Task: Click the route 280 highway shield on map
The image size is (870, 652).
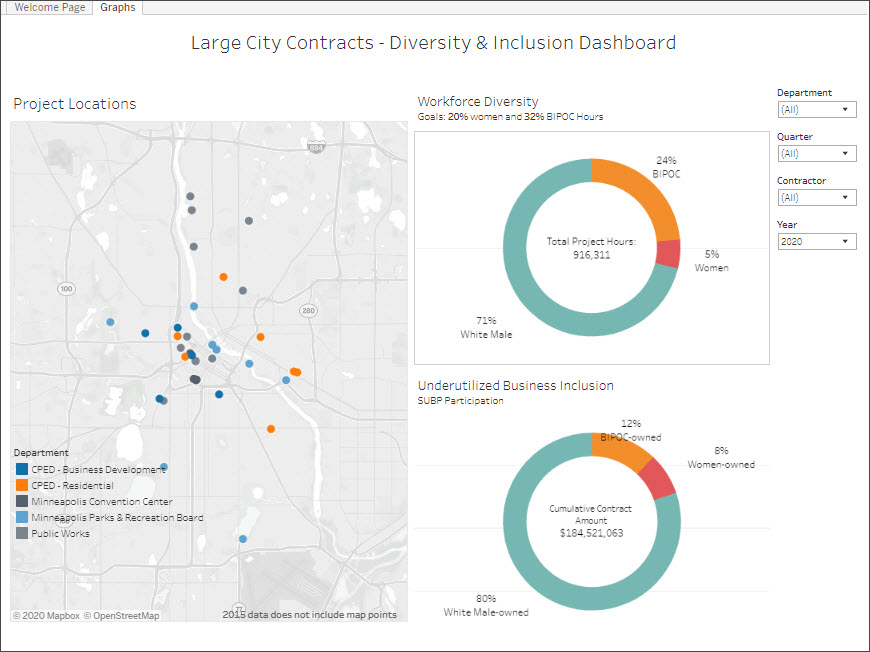Action: point(308,310)
